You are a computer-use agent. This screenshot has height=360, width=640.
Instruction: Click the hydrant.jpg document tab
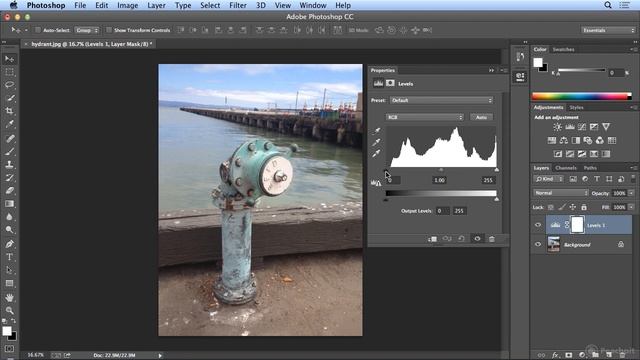coord(91,44)
